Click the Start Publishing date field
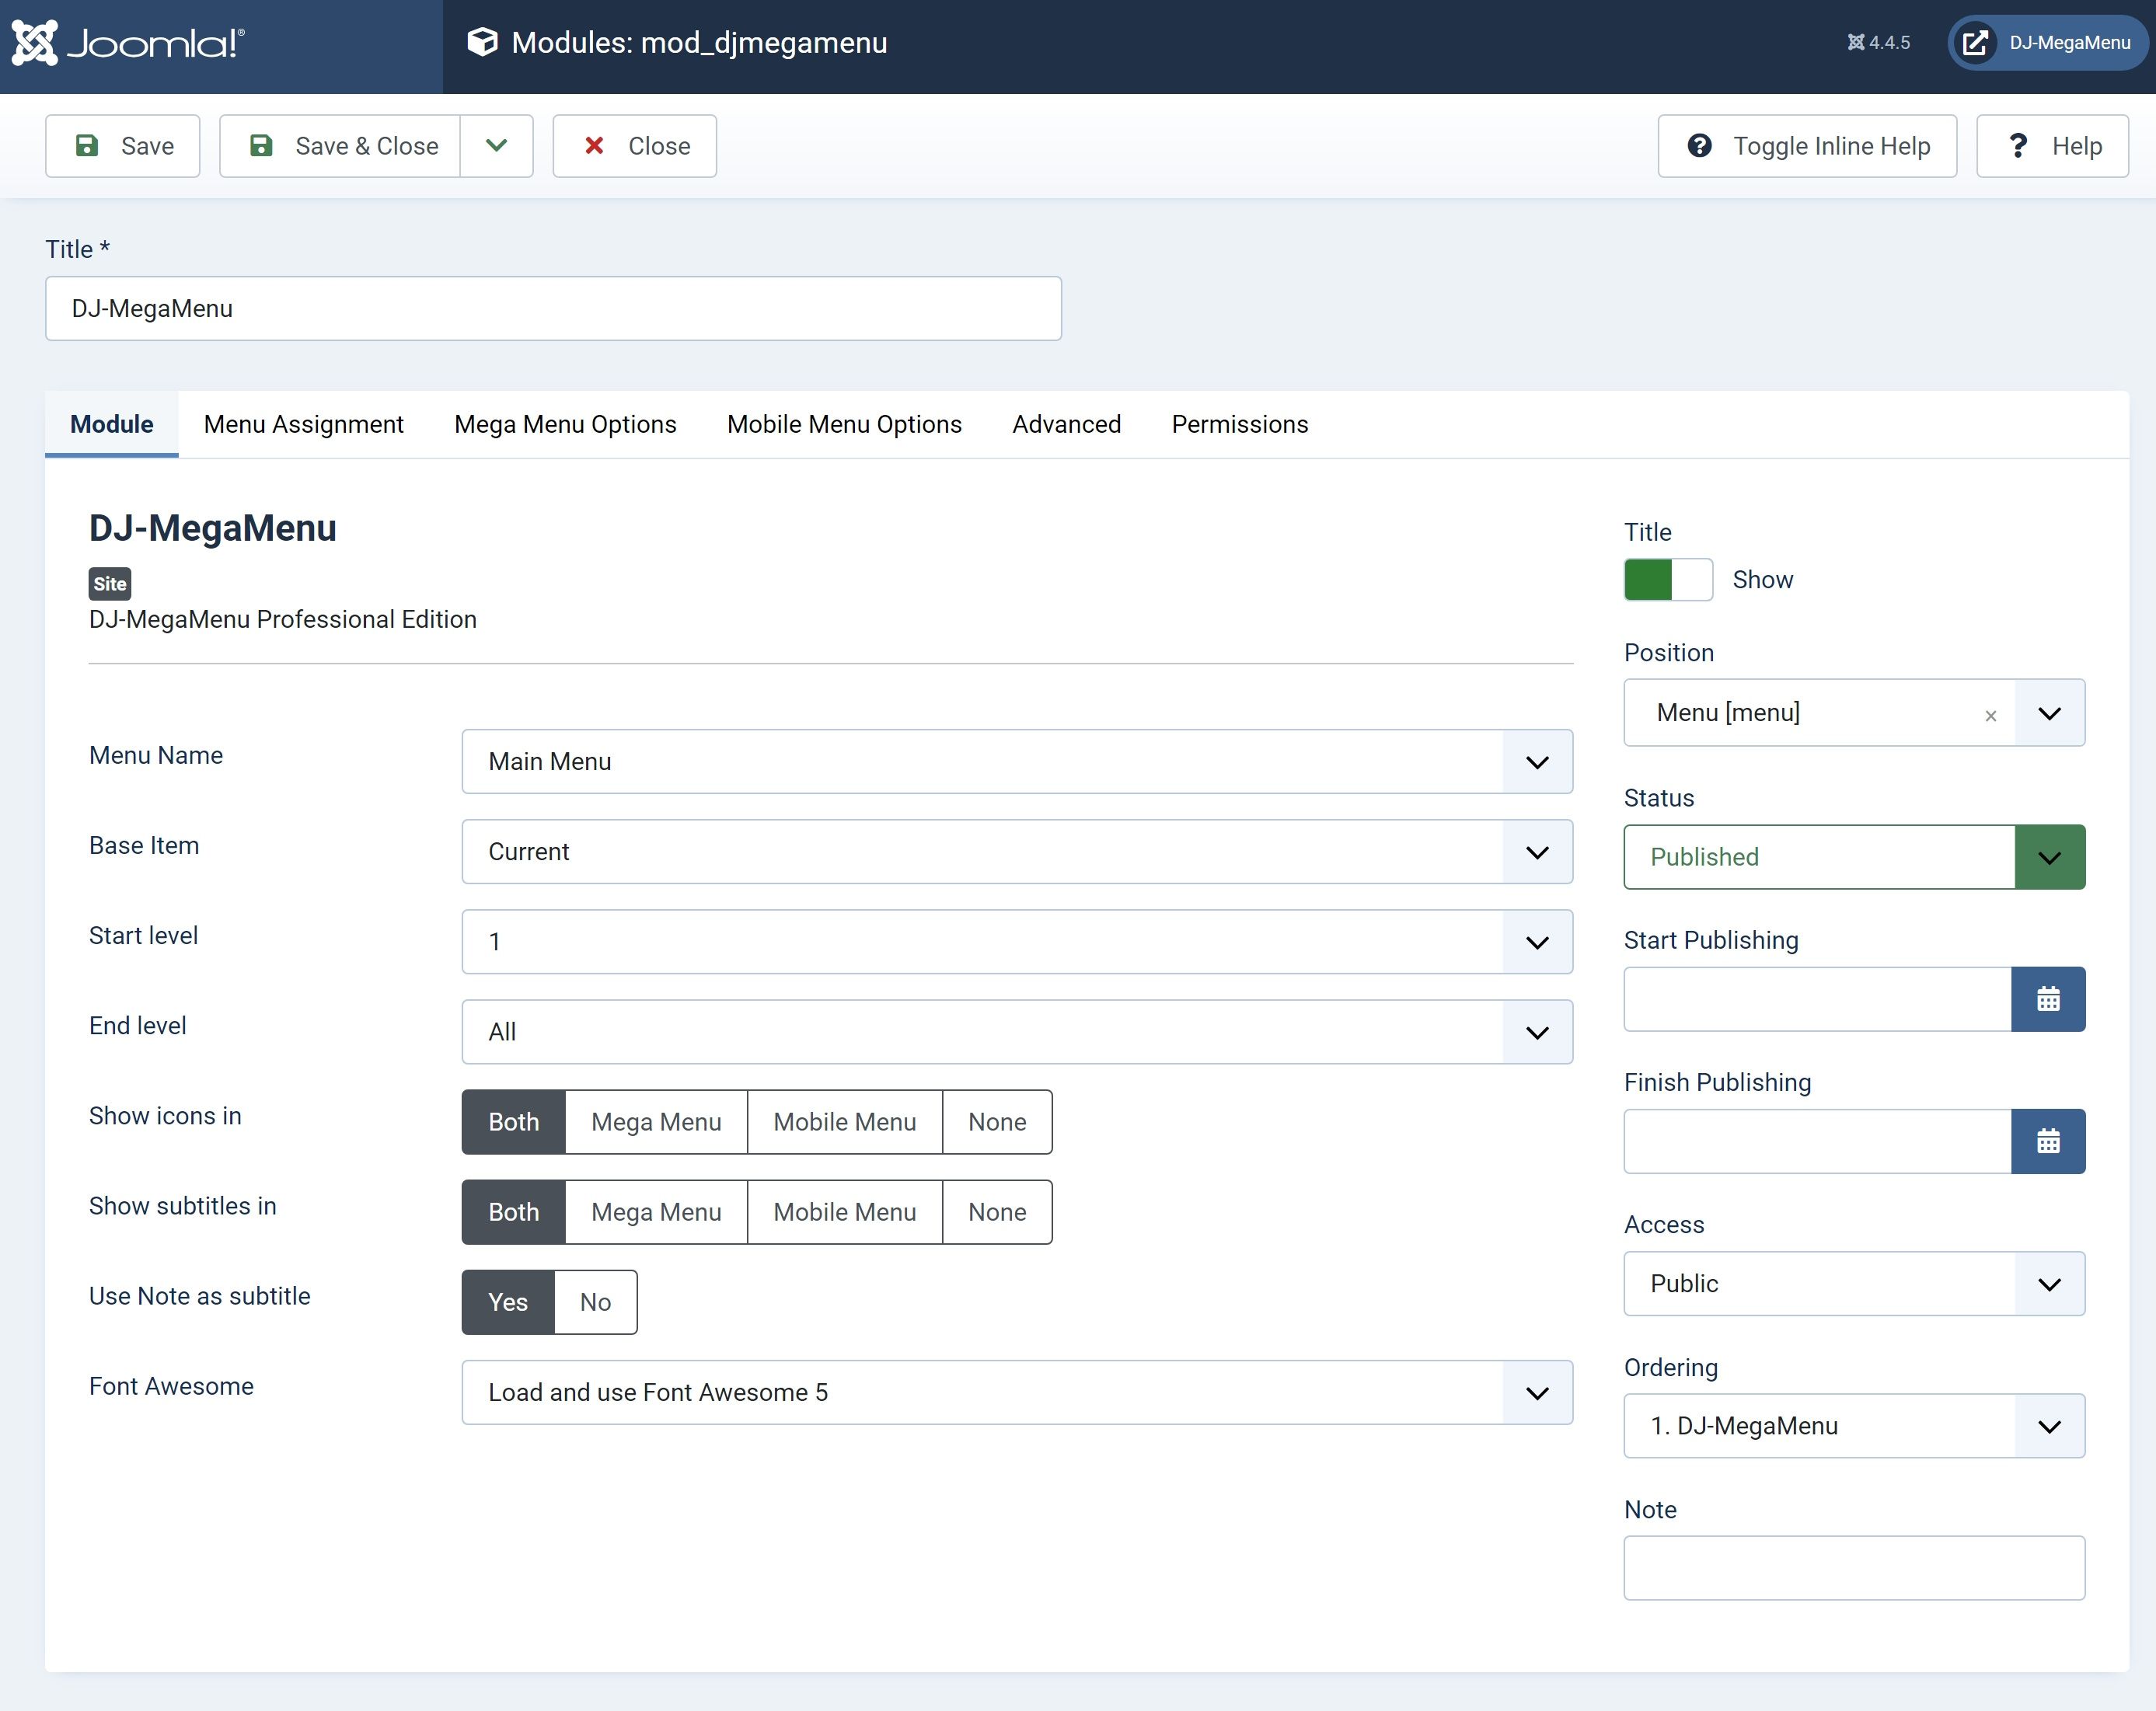 (1817, 999)
